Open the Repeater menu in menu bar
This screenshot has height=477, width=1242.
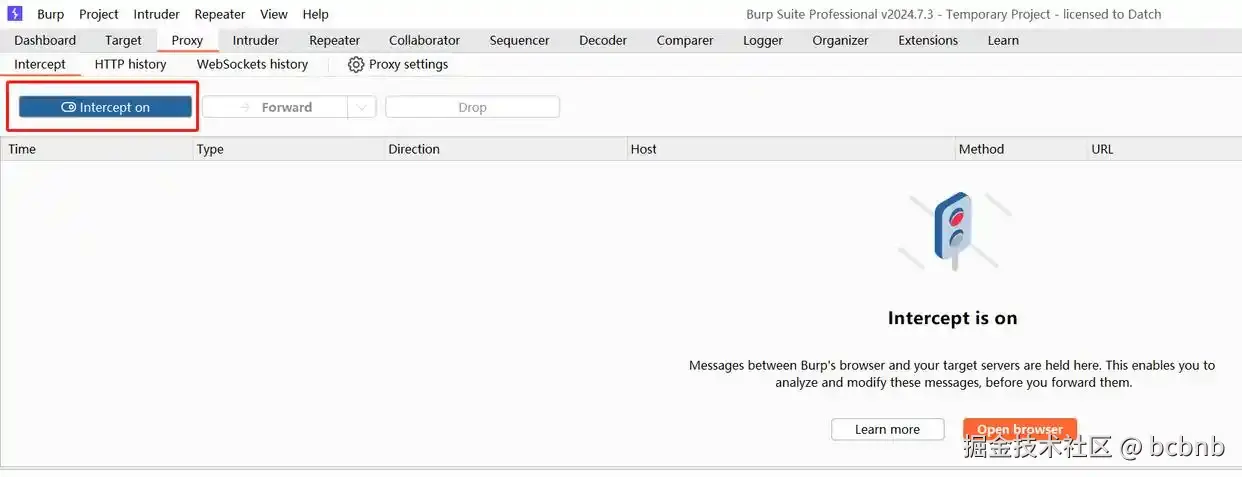click(220, 14)
